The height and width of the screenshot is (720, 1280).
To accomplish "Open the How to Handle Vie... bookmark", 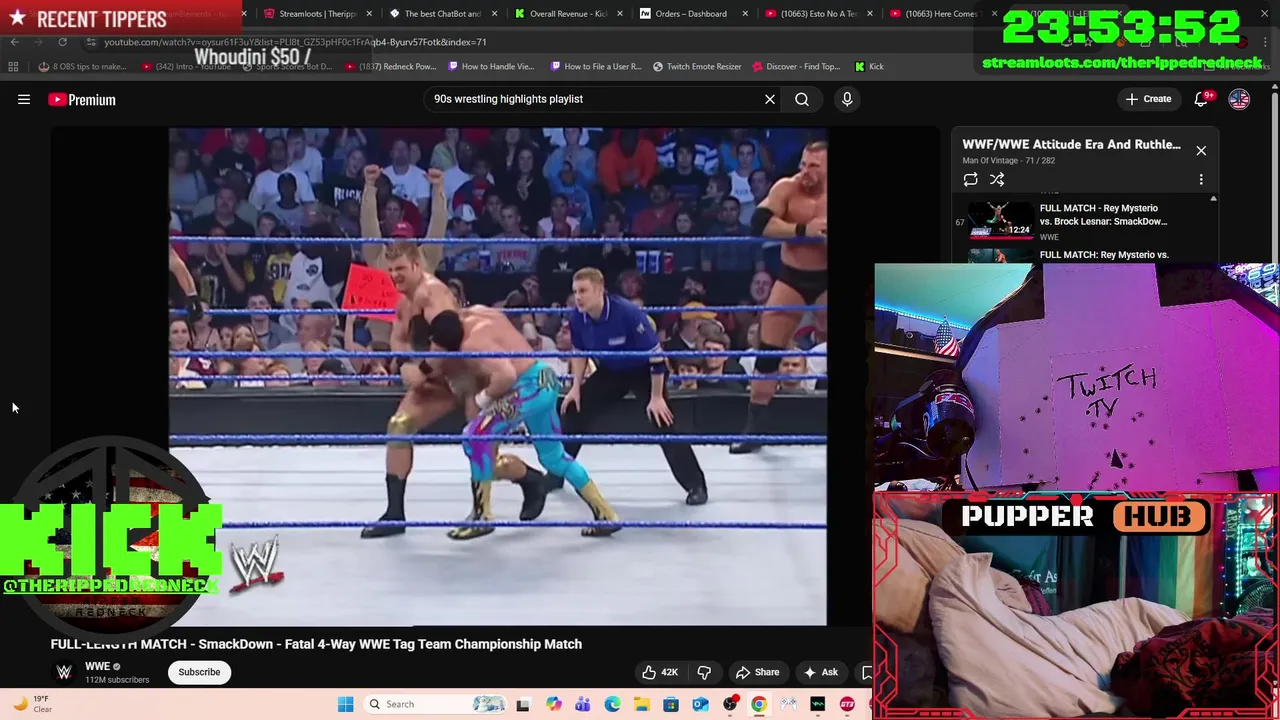I will tap(491, 66).
